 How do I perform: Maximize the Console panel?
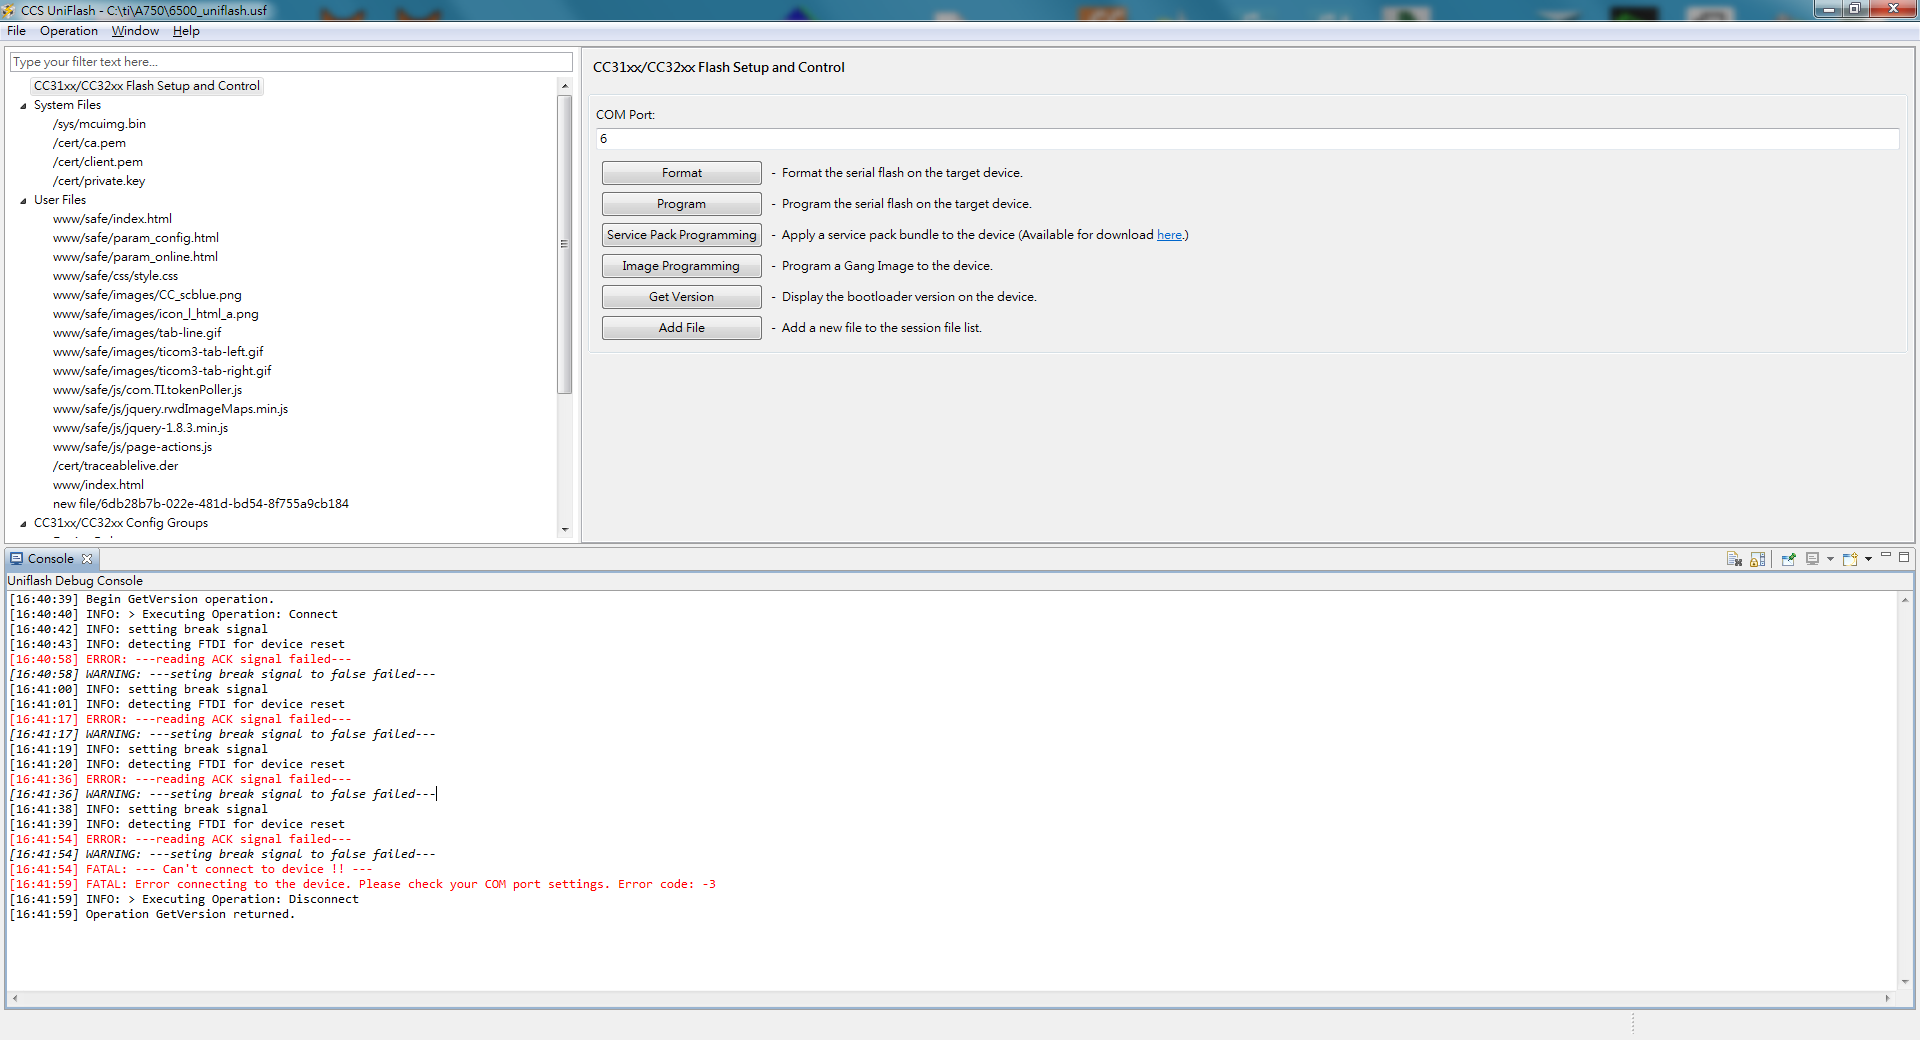1904,556
